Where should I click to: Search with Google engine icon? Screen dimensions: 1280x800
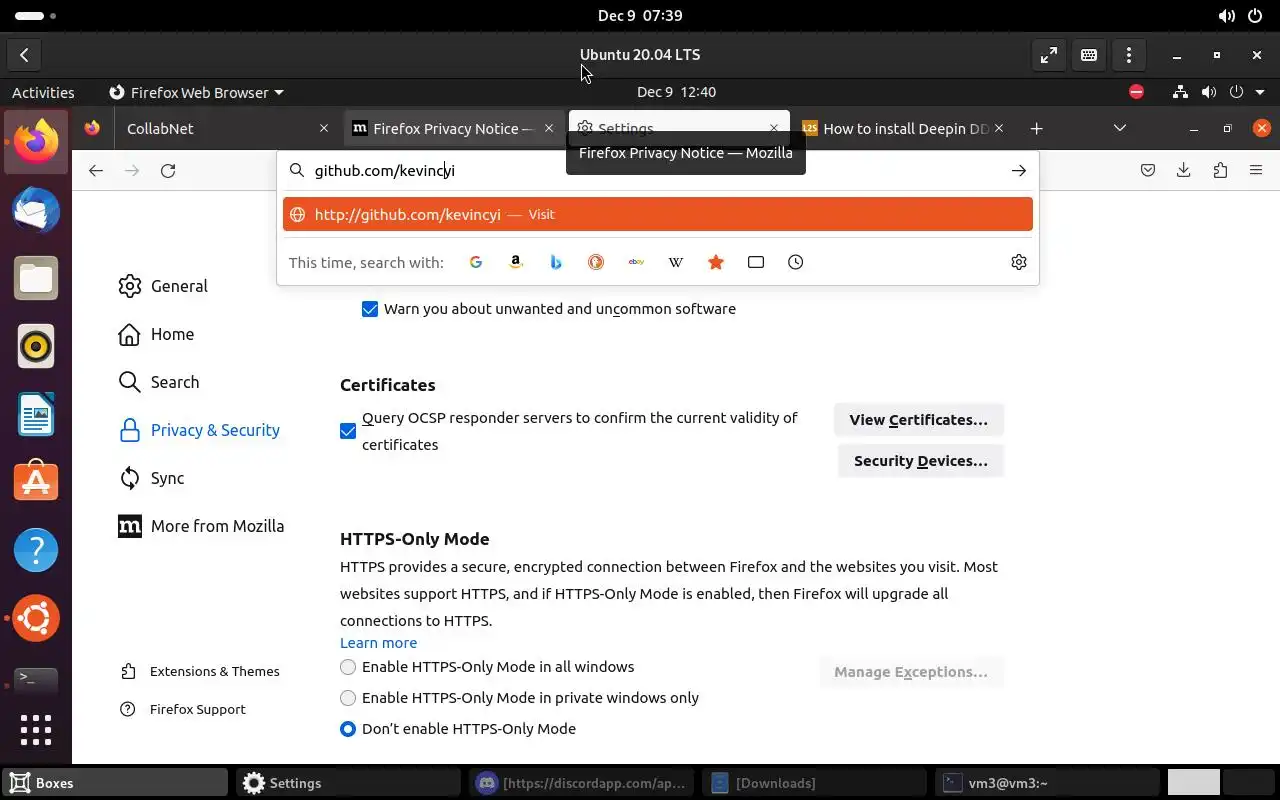(476, 262)
